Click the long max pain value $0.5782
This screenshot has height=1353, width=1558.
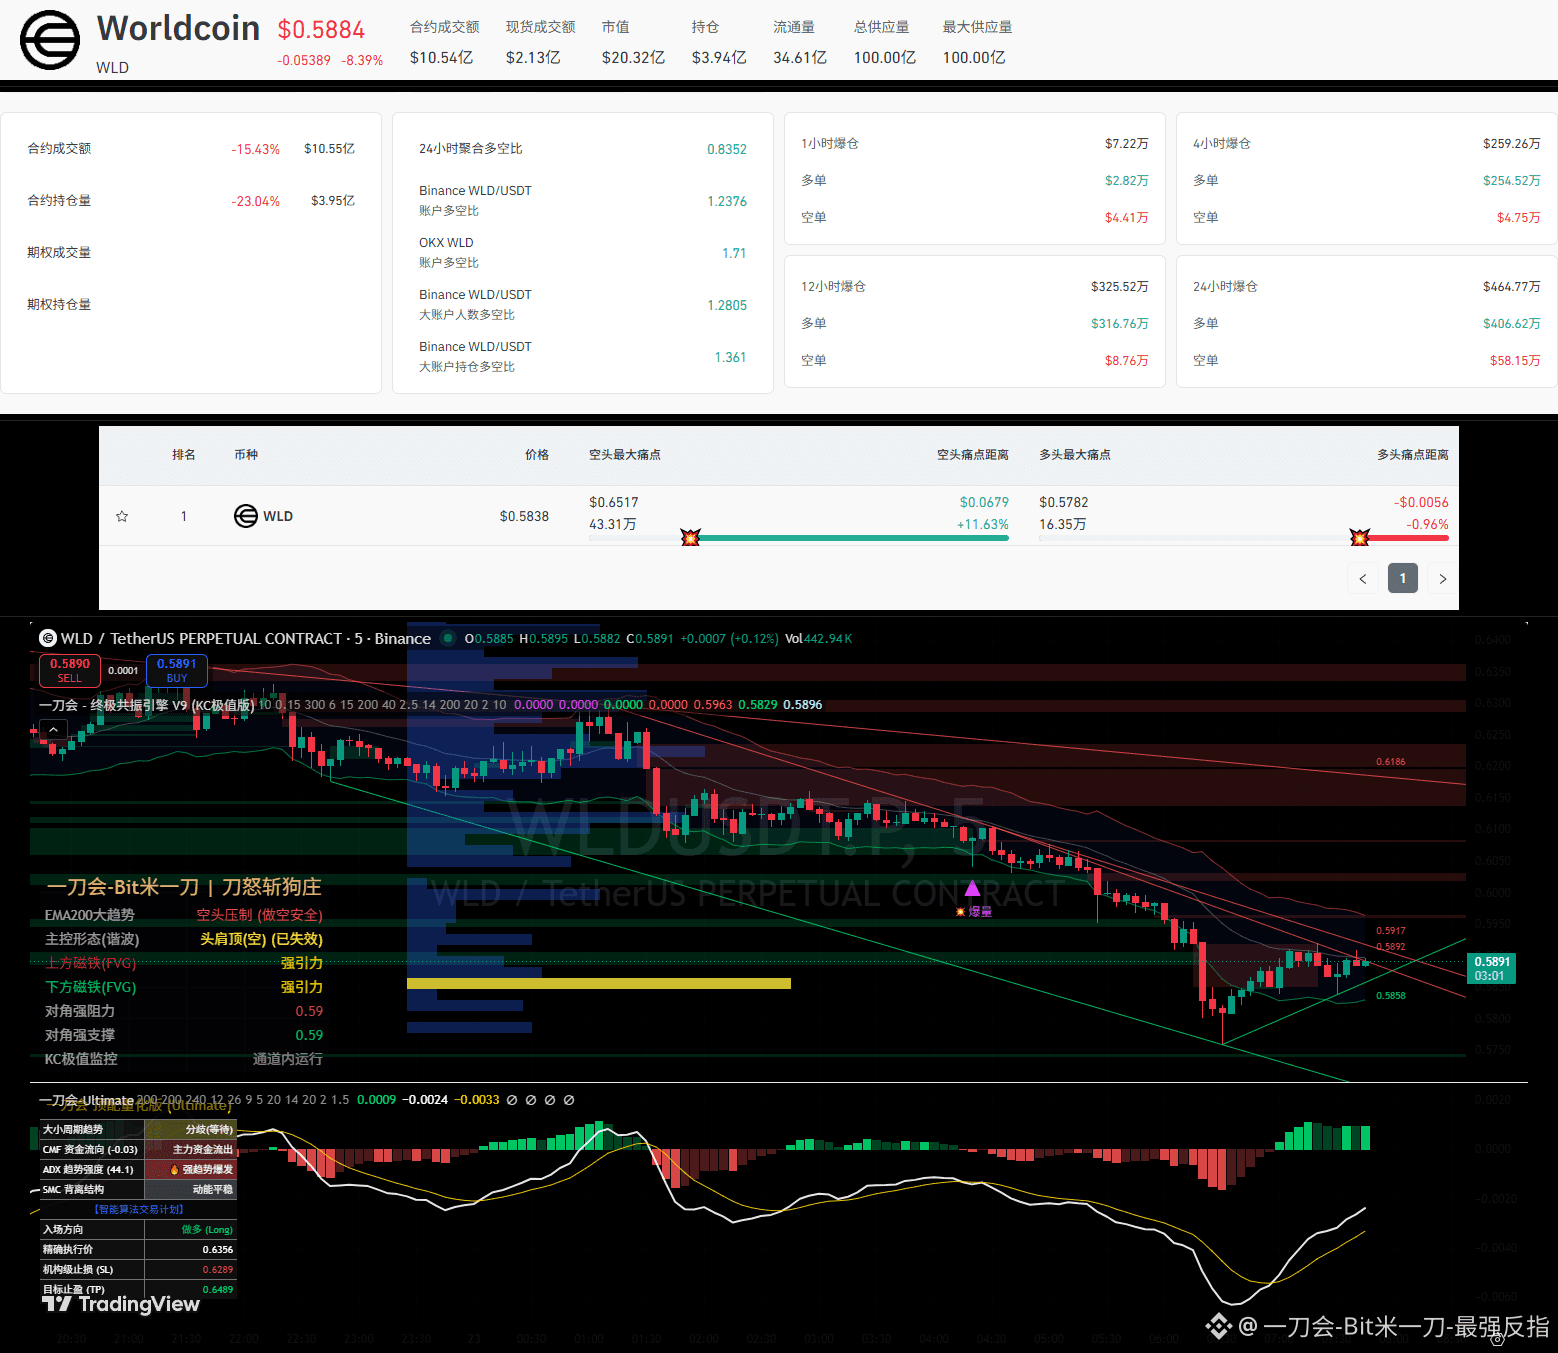pos(1064,502)
